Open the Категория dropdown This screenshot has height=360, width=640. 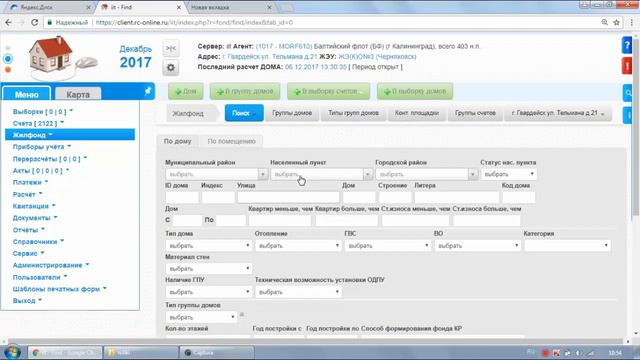(x=567, y=246)
